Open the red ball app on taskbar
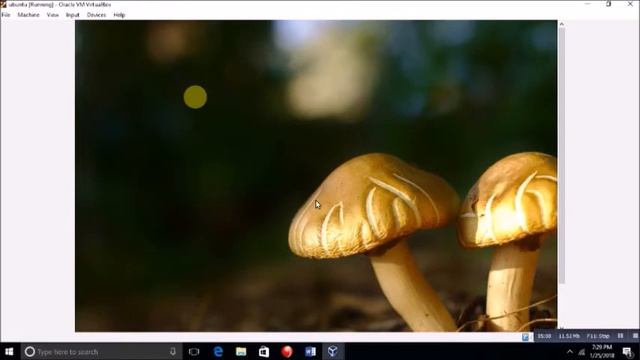The height and width of the screenshot is (360, 640). [287, 351]
